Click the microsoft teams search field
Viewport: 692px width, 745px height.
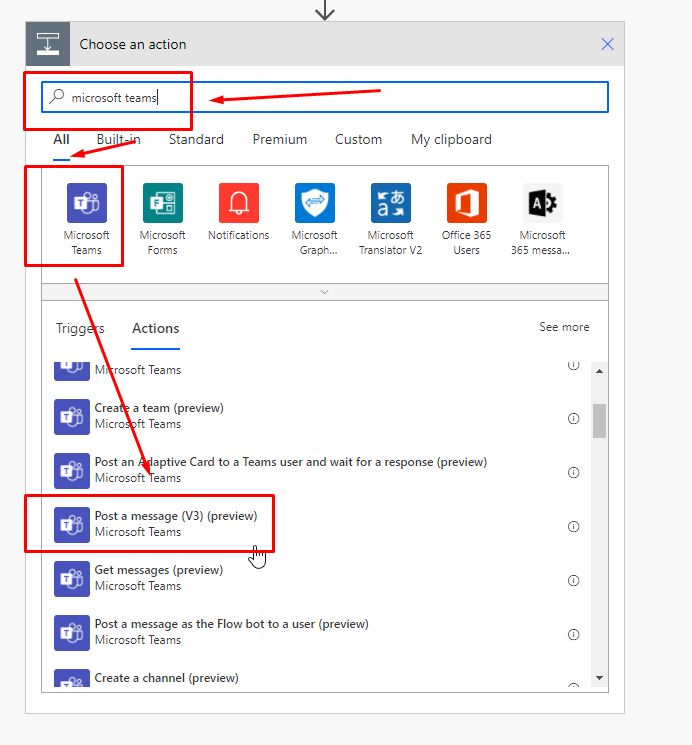coord(325,97)
